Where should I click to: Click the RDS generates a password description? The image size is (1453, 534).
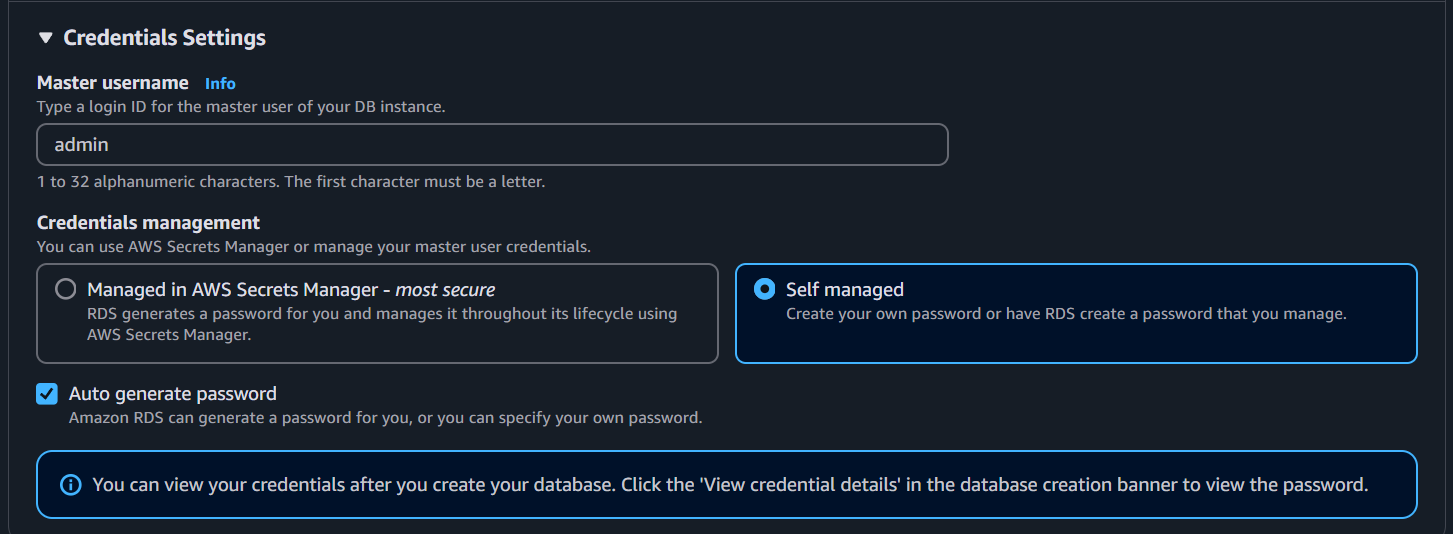point(382,325)
